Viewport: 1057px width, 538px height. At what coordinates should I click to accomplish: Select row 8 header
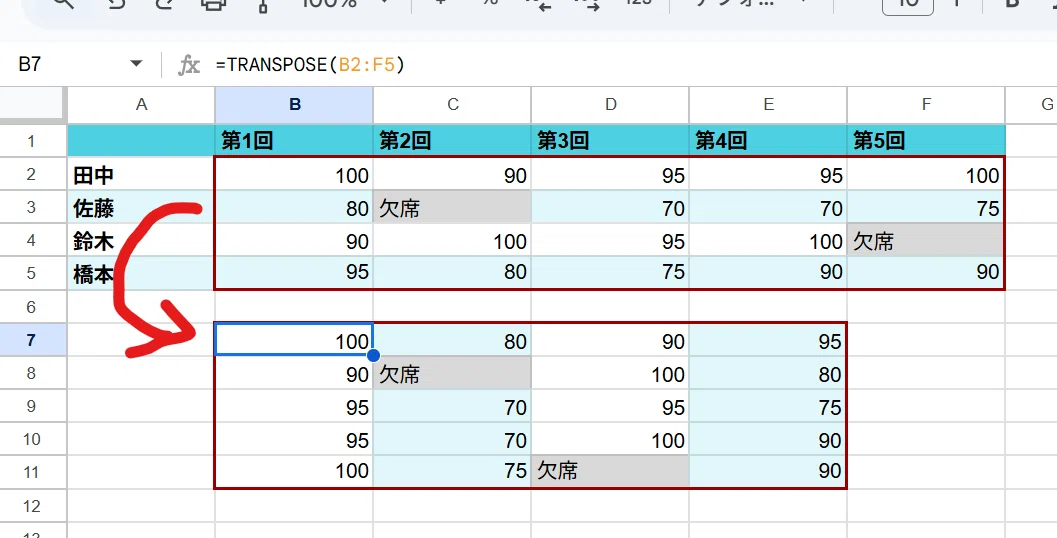(33, 373)
